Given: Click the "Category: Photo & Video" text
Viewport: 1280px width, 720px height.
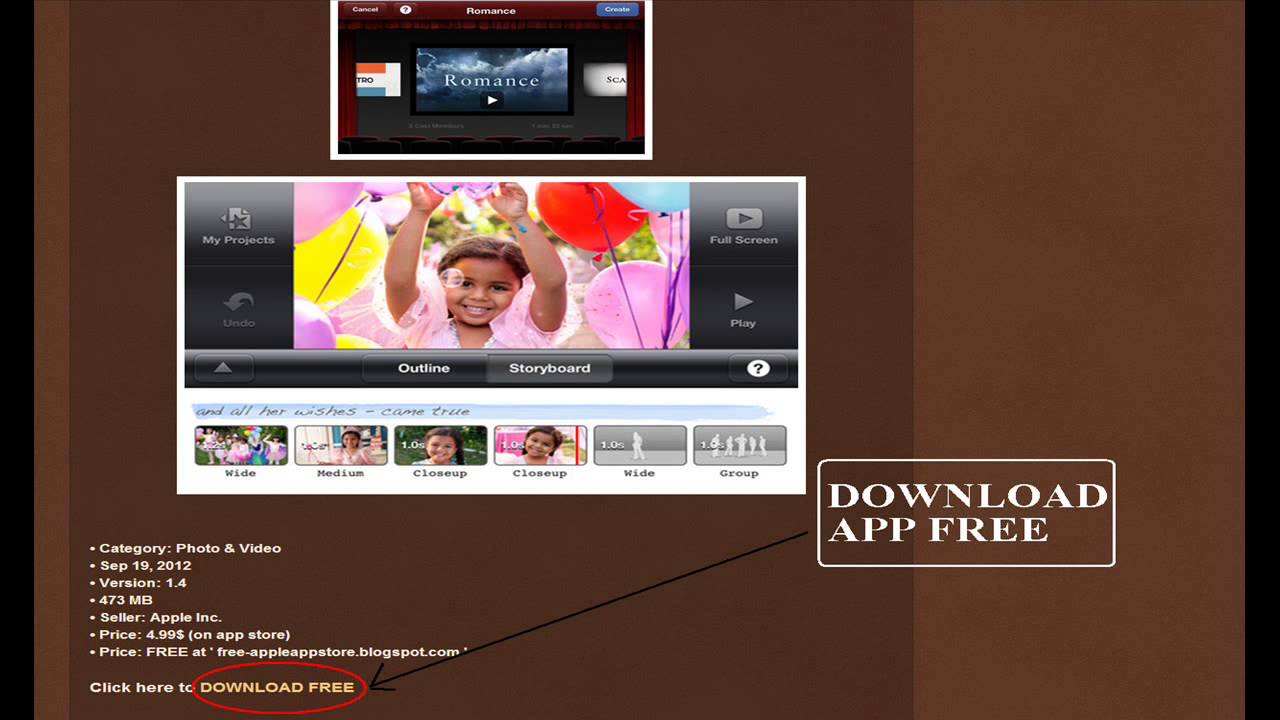Looking at the screenshot, I should (x=186, y=548).
